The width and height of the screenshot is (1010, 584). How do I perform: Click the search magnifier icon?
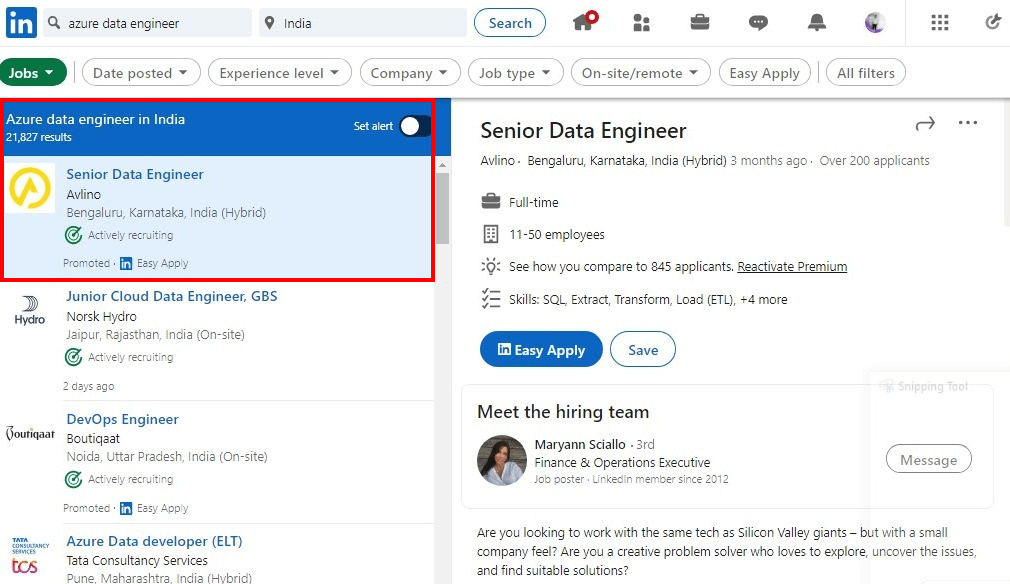pos(54,23)
